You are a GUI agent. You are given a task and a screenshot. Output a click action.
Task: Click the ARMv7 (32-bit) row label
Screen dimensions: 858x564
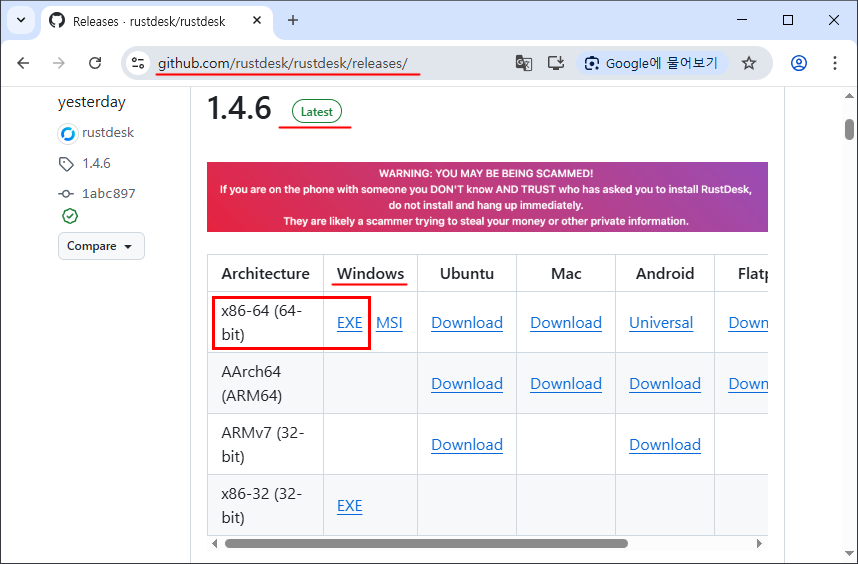(x=263, y=444)
